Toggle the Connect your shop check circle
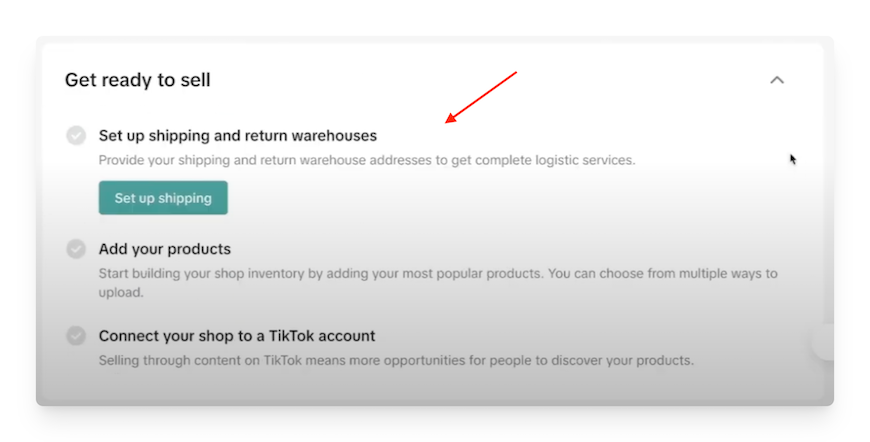Image resolution: width=870 pixels, height=442 pixels. pyautogui.click(x=76, y=336)
